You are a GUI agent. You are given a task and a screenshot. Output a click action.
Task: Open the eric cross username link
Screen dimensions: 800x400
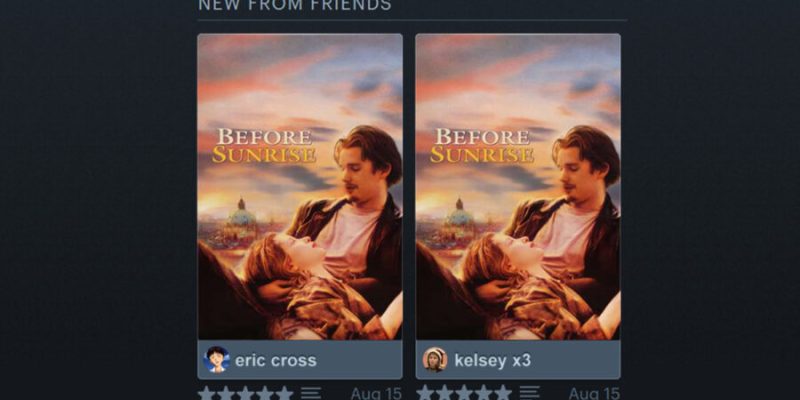276,360
